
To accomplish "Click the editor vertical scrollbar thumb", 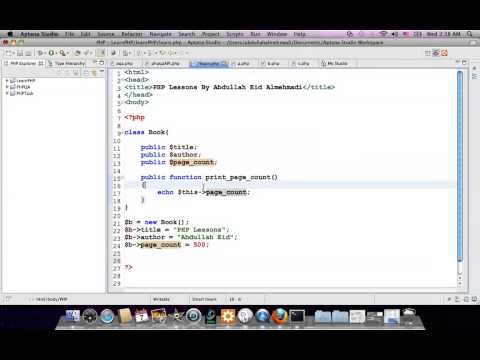I will click(460, 166).
